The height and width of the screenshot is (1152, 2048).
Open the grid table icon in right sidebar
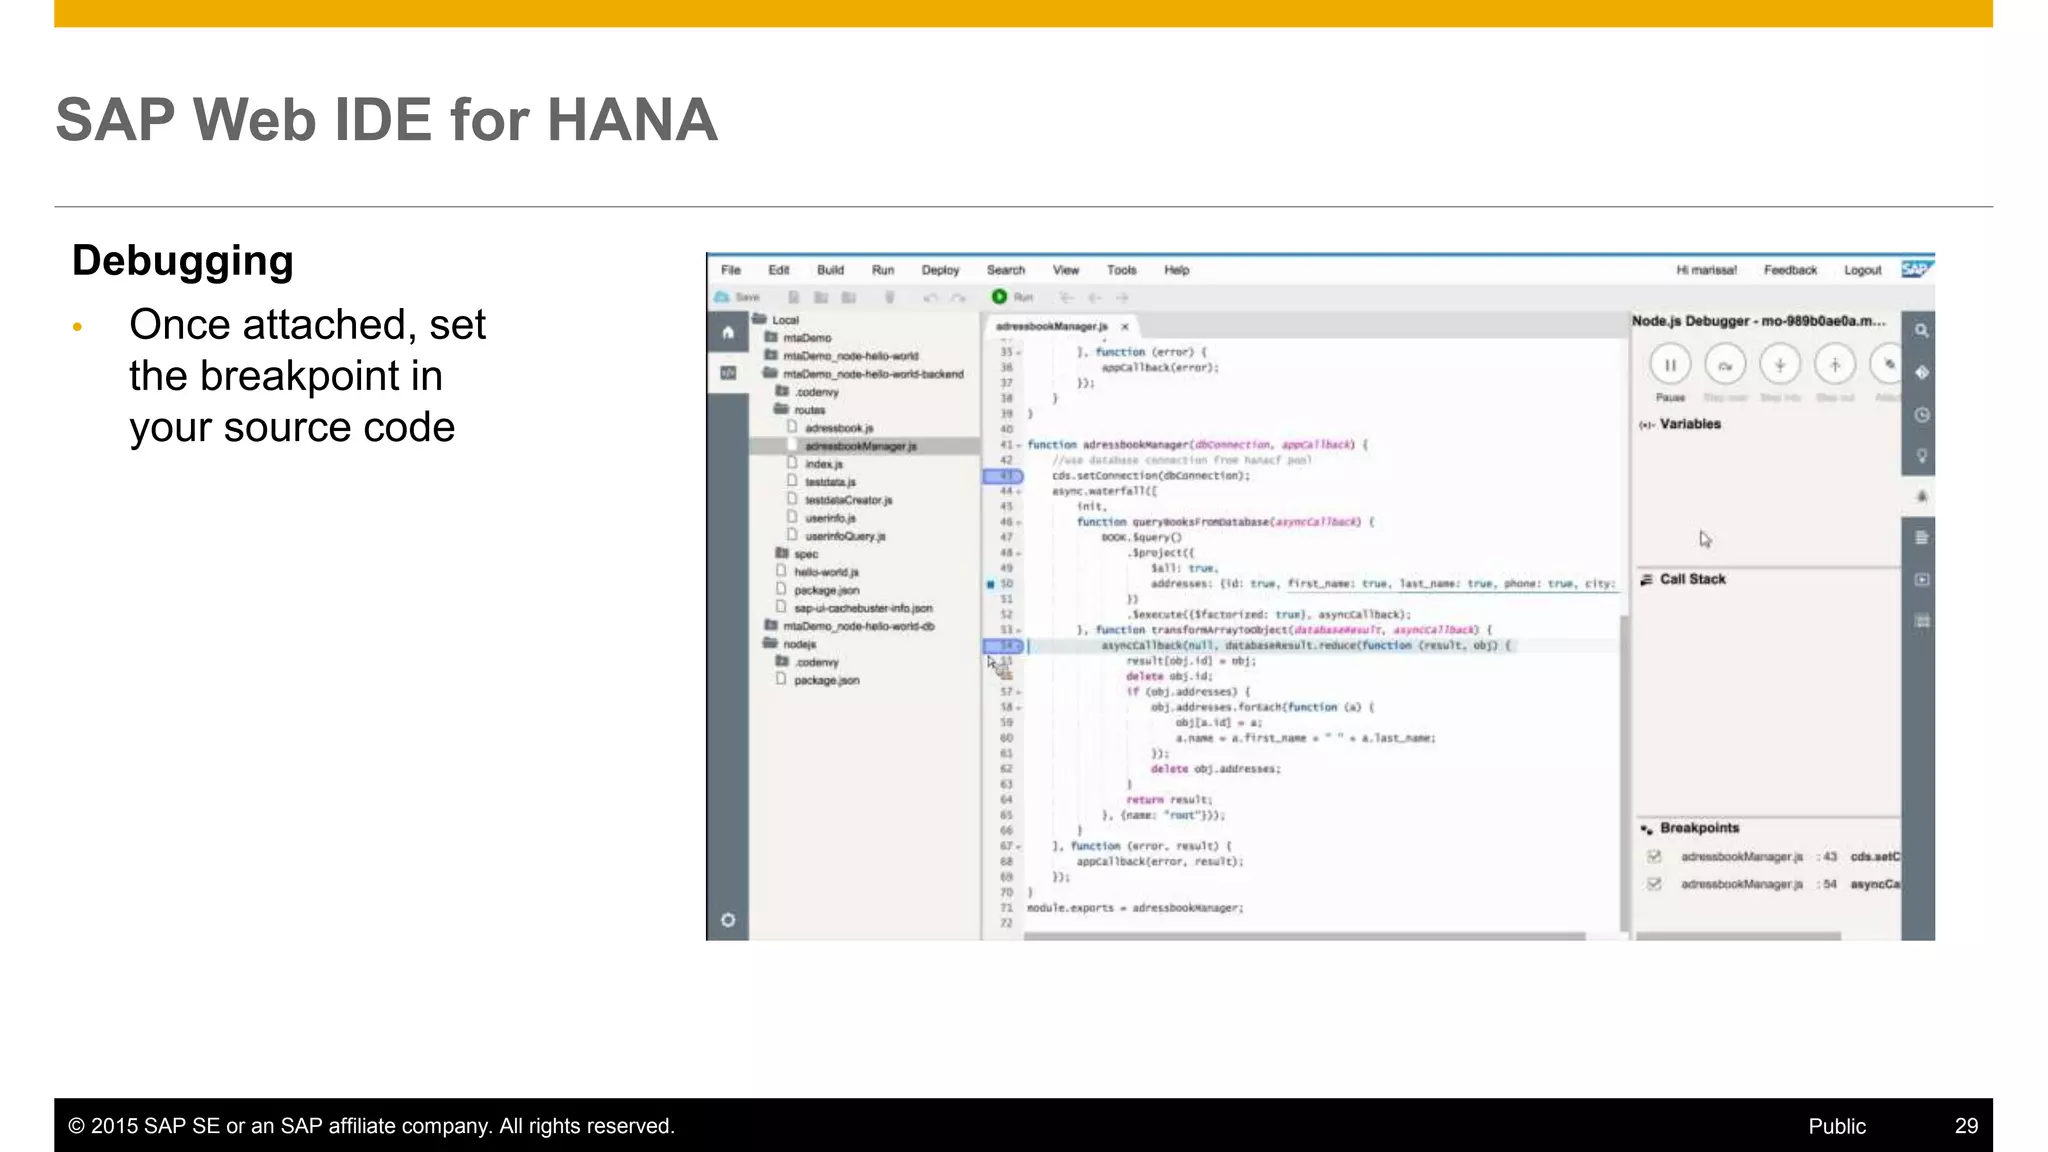(1921, 622)
